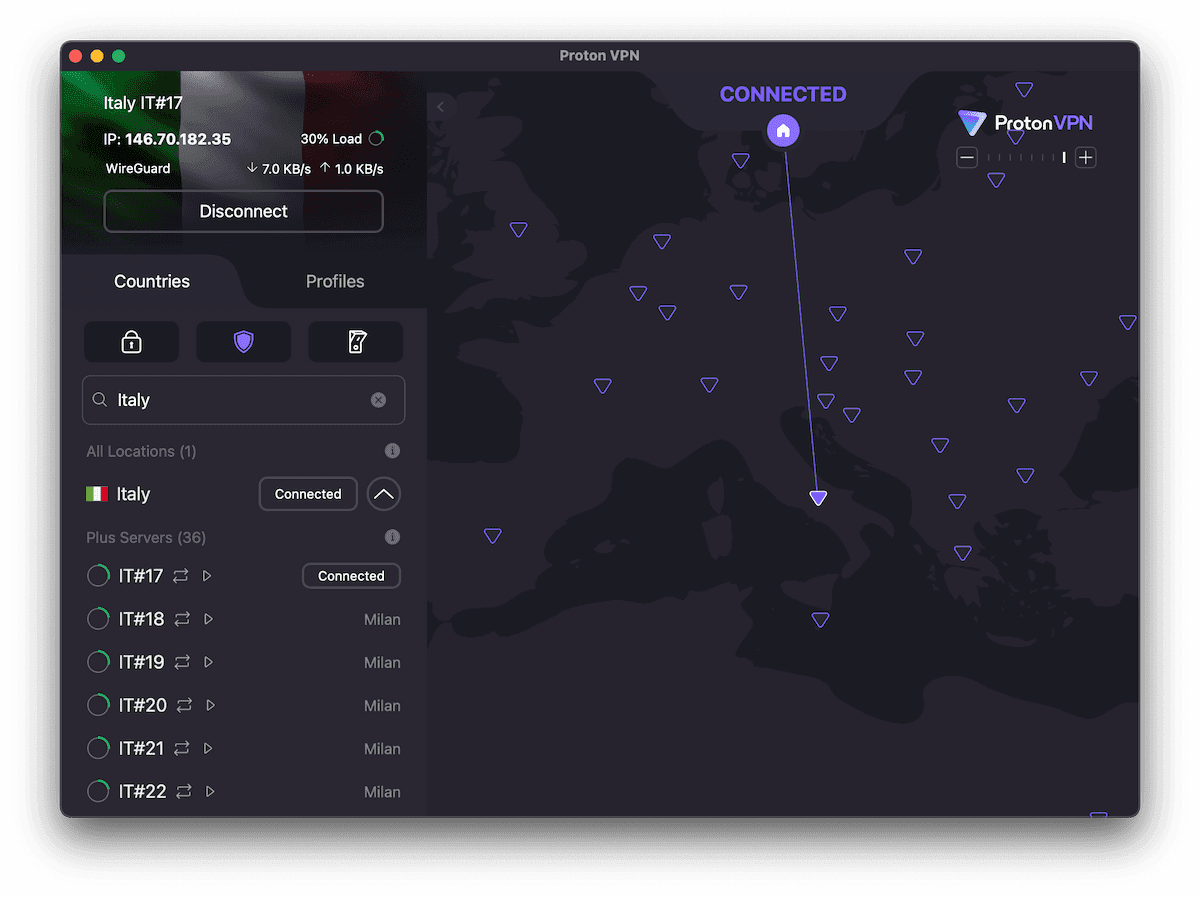Select the IT#22 server name
Image resolution: width=1200 pixels, height=897 pixels.
pos(143,791)
